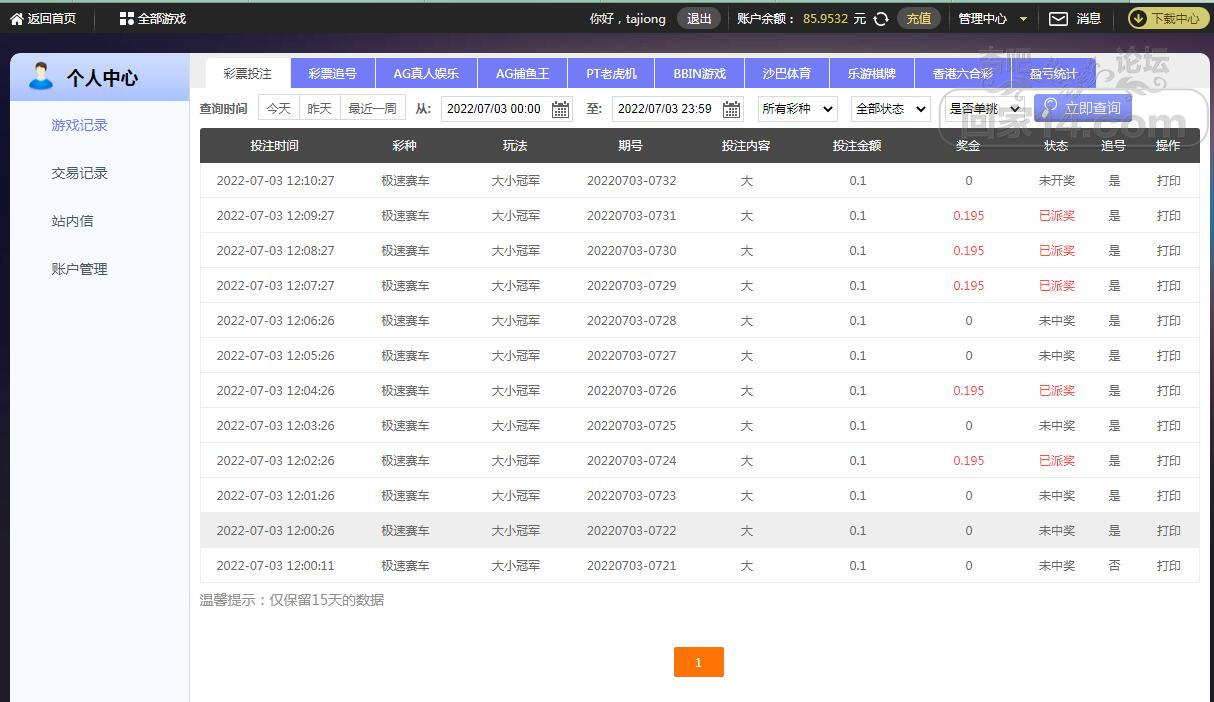
Task: Click the 下载中心 download icon
Action: [1139, 18]
